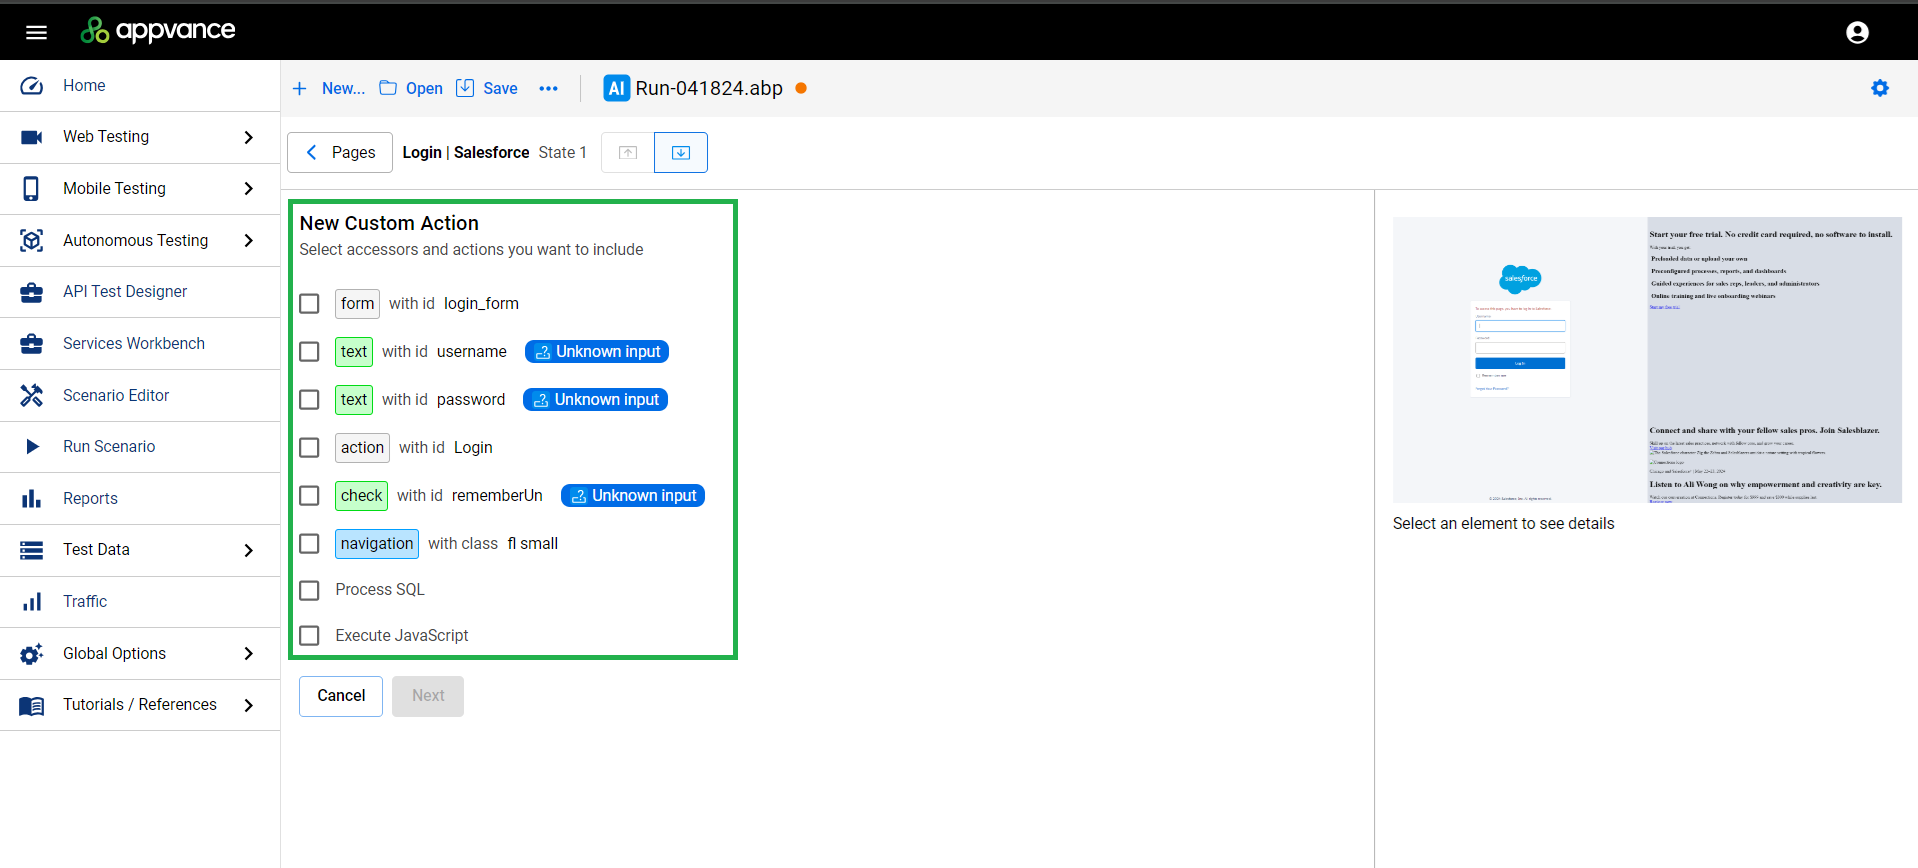
Task: Check the text username checkbox
Action: 310,352
